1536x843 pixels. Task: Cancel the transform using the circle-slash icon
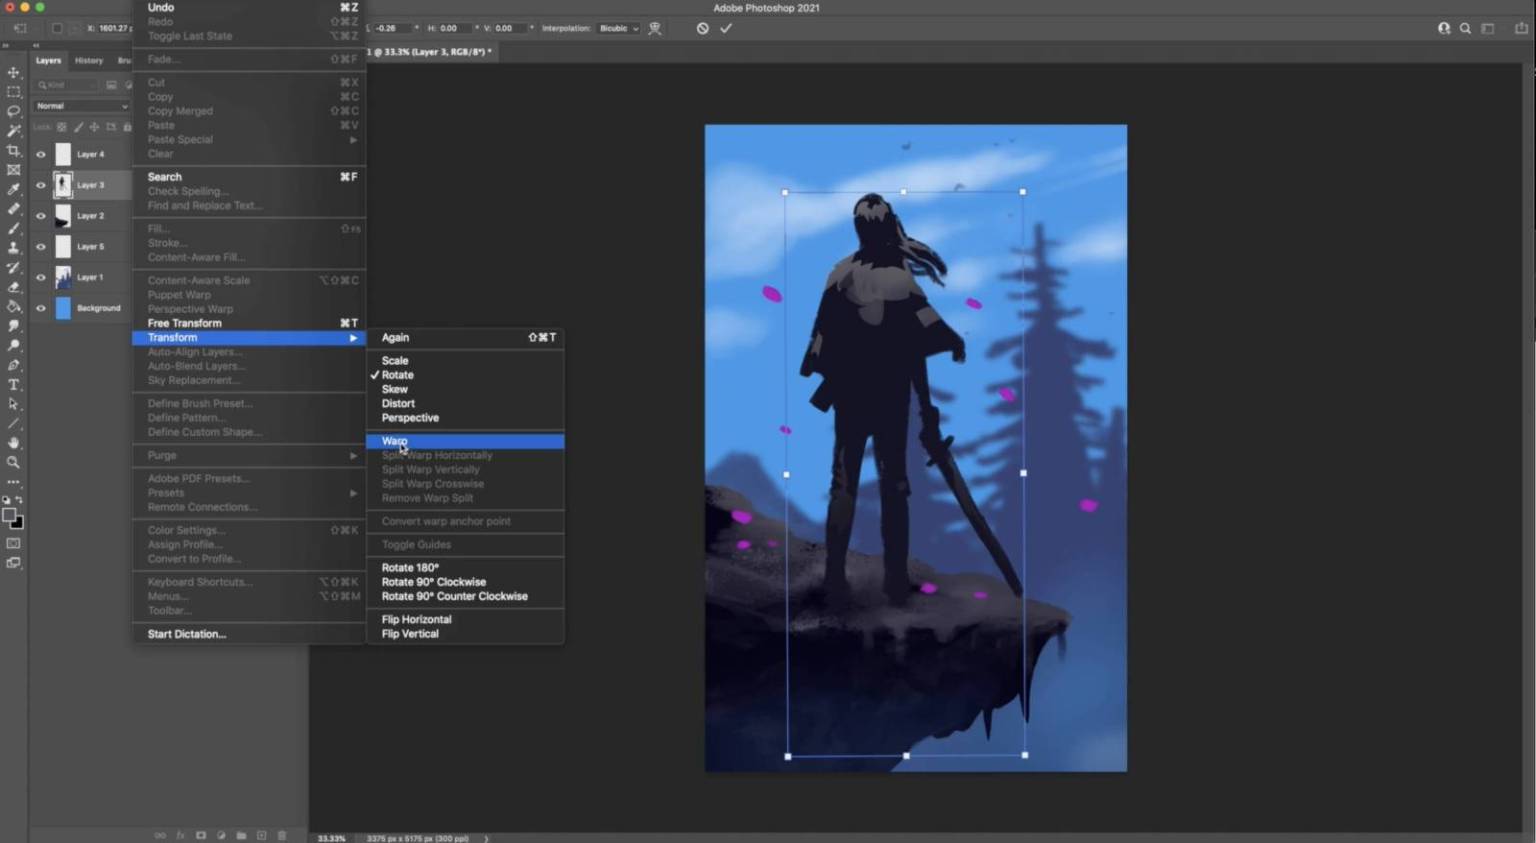[x=703, y=28]
